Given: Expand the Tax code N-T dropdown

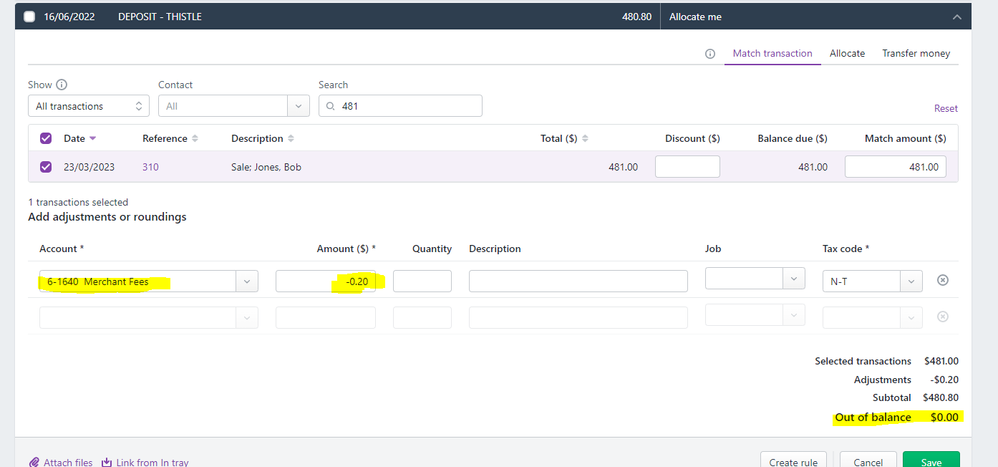Looking at the screenshot, I should click(911, 282).
